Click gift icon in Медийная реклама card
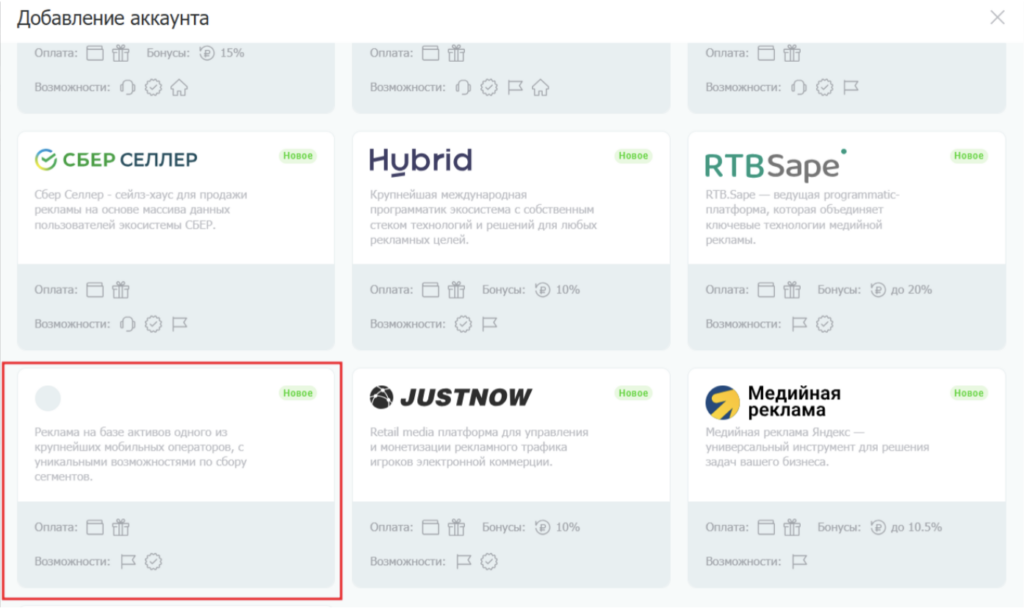Viewport: 1024px width, 613px height. [792, 527]
